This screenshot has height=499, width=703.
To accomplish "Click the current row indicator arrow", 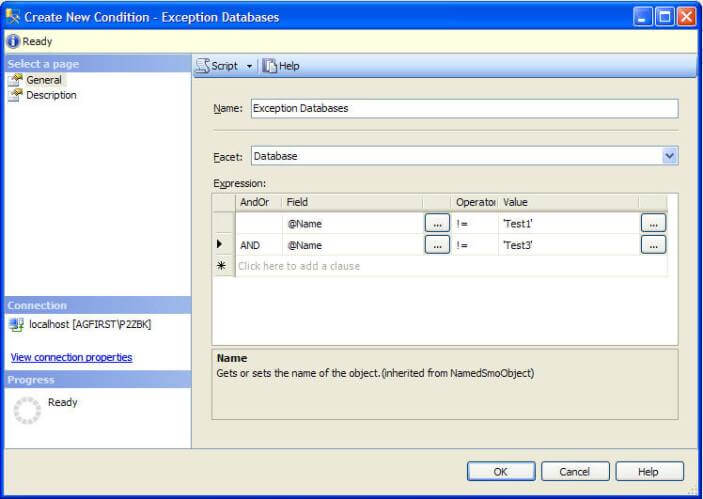I will (x=220, y=244).
